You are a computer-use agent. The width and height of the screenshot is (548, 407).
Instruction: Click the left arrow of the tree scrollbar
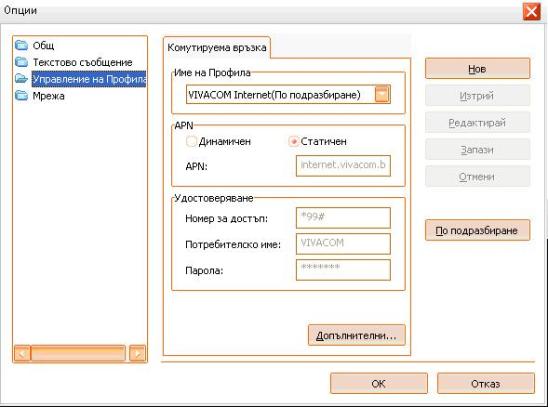pyautogui.click(x=22, y=354)
